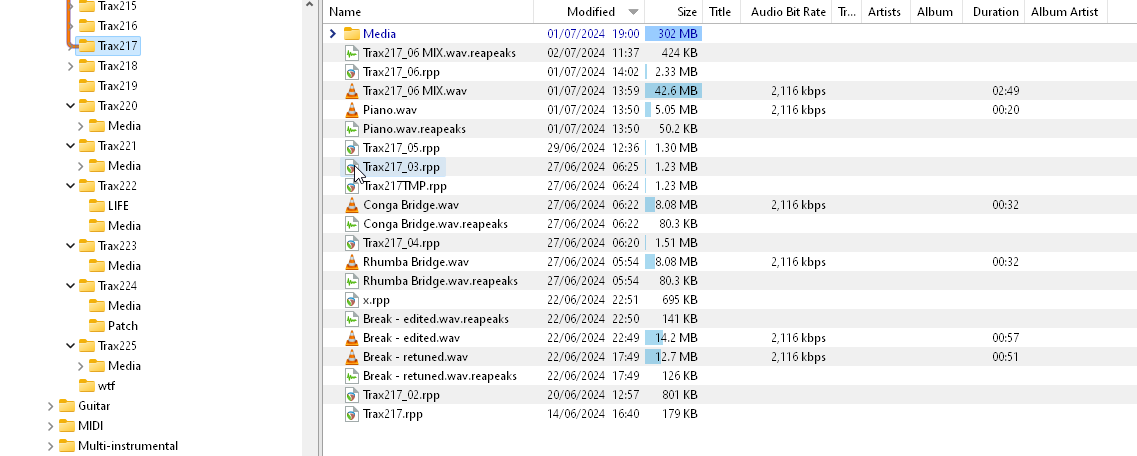1137x456 pixels.
Task: Expand the Guitar folder in tree
Action: pos(50,406)
